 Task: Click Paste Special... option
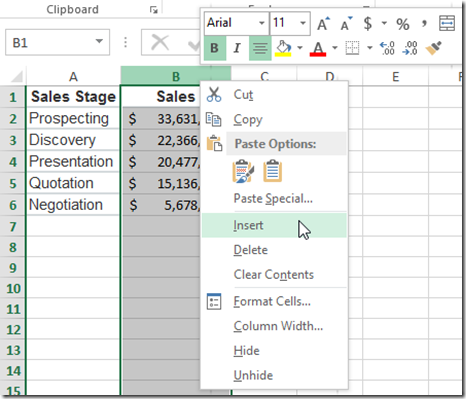click(x=274, y=199)
